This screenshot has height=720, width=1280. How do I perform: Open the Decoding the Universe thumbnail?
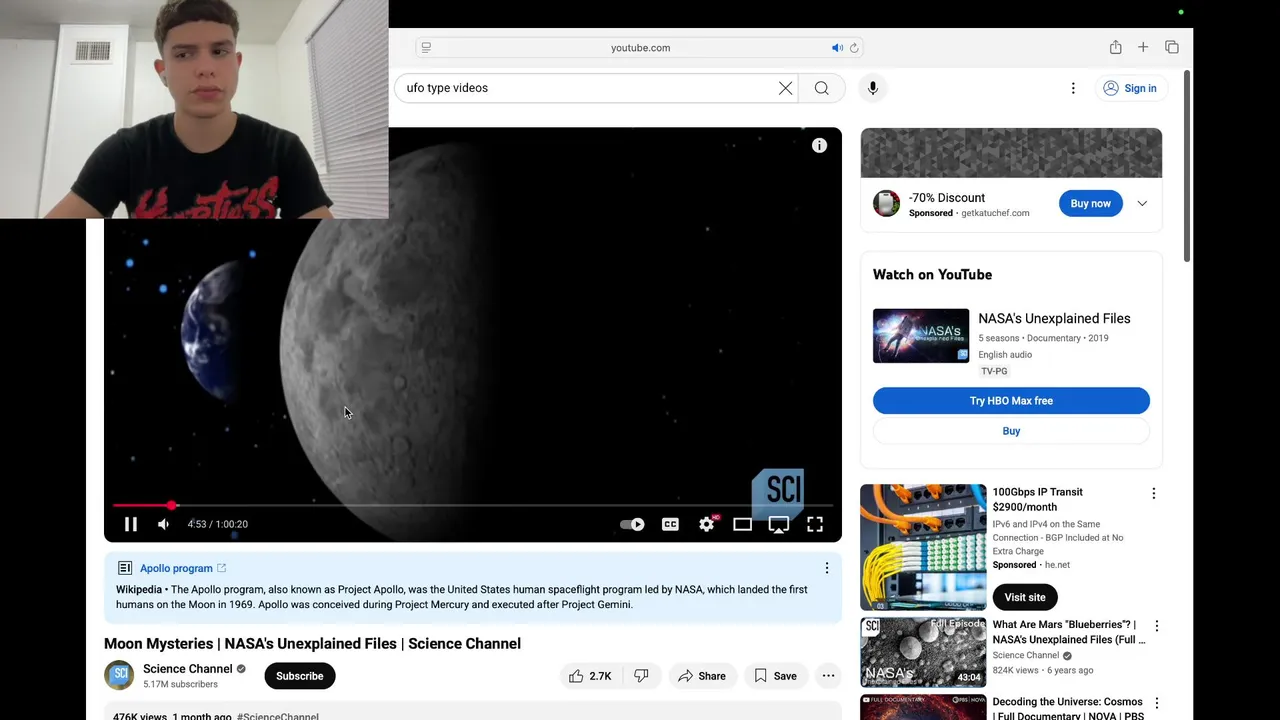click(x=923, y=707)
